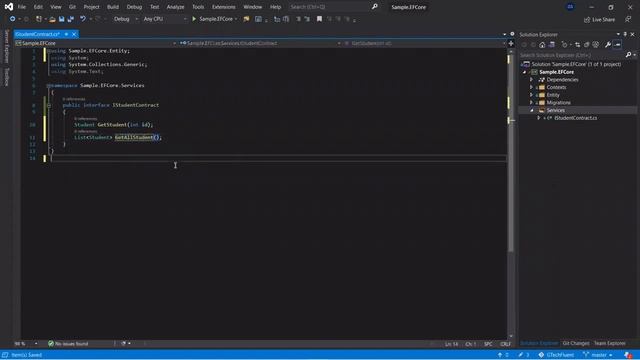Click the feedback icon beside Live Share
The width and height of the screenshot is (640, 360).
628,19
